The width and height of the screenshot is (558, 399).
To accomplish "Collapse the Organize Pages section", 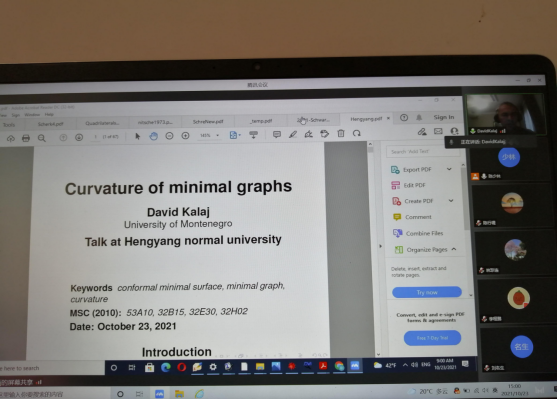I will (454, 249).
